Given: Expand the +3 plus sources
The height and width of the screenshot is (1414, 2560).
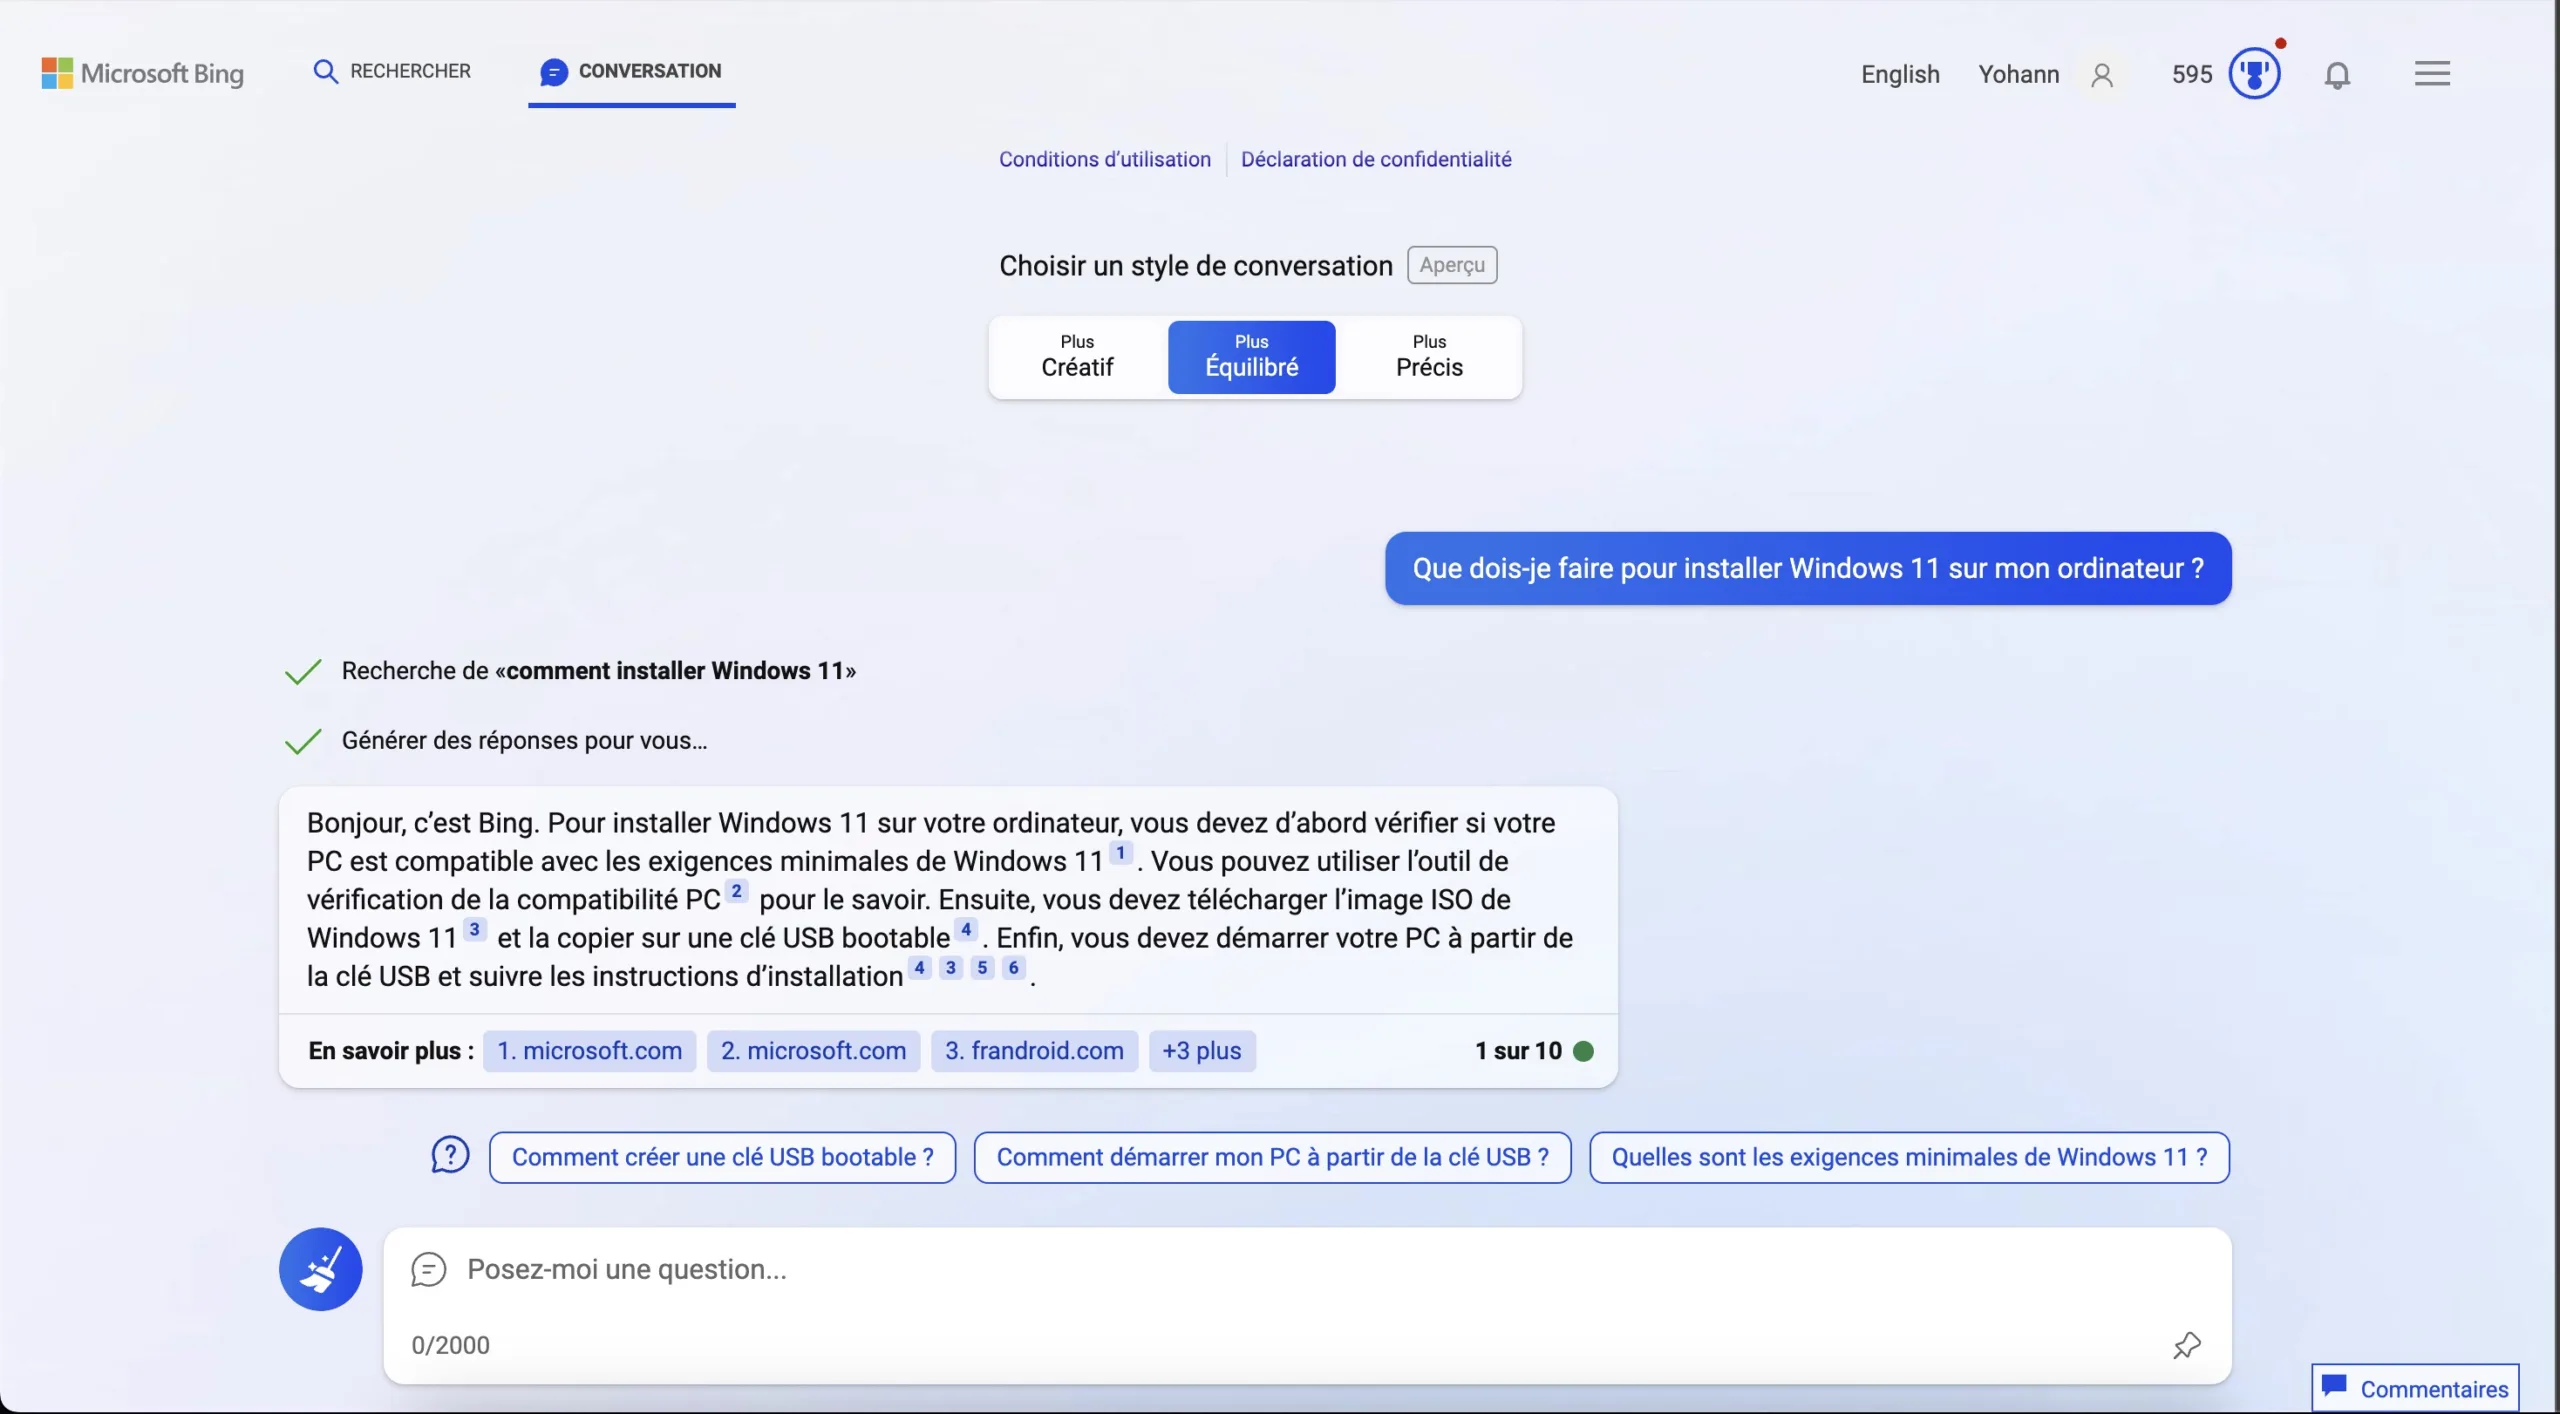Looking at the screenshot, I should click(1202, 1051).
